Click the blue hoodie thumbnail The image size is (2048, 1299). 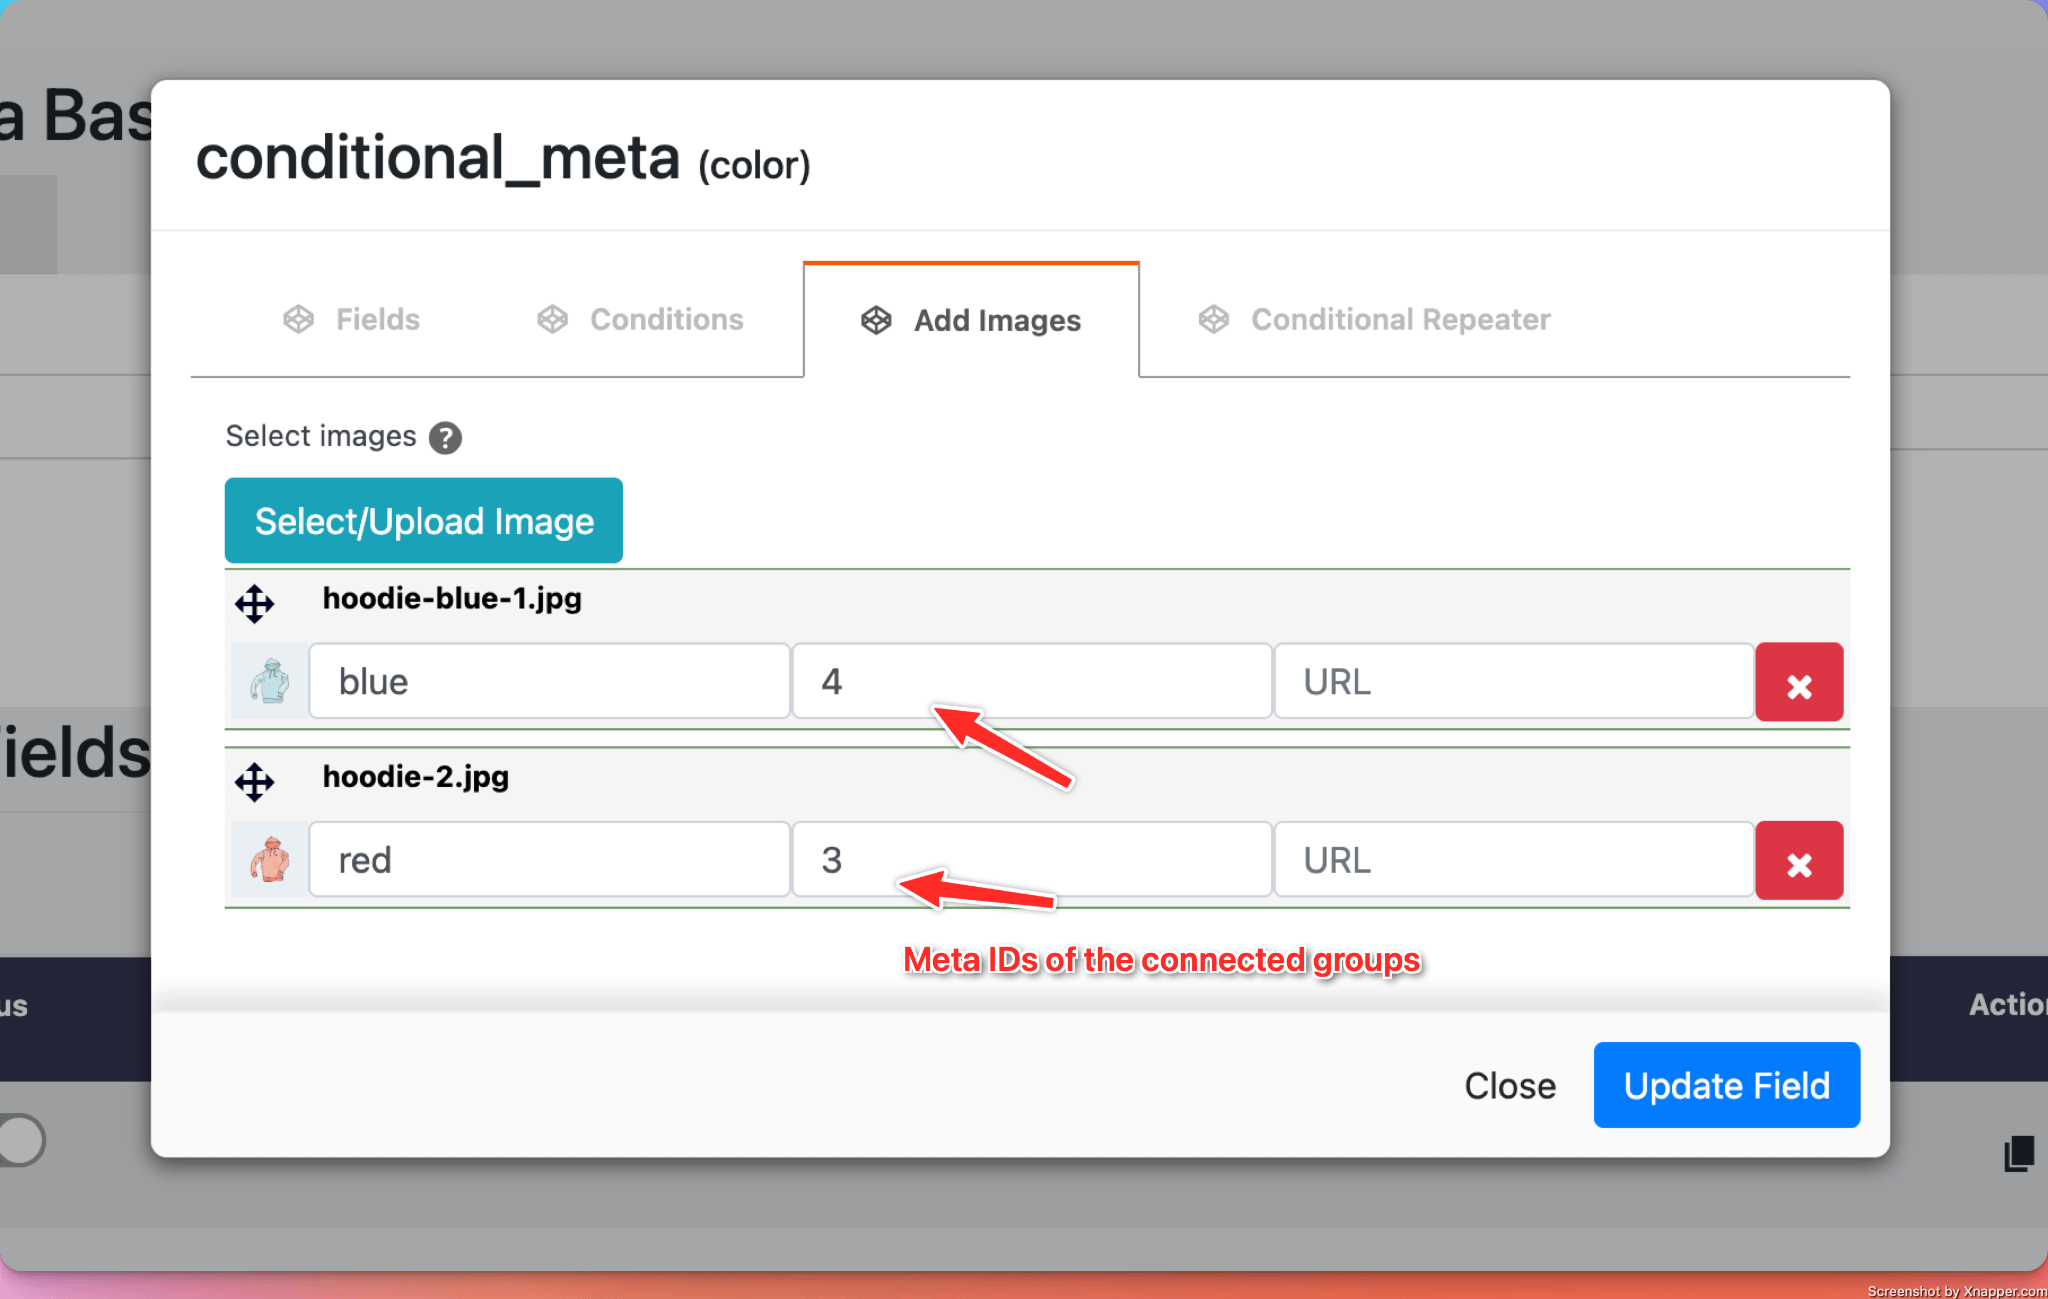coord(269,682)
